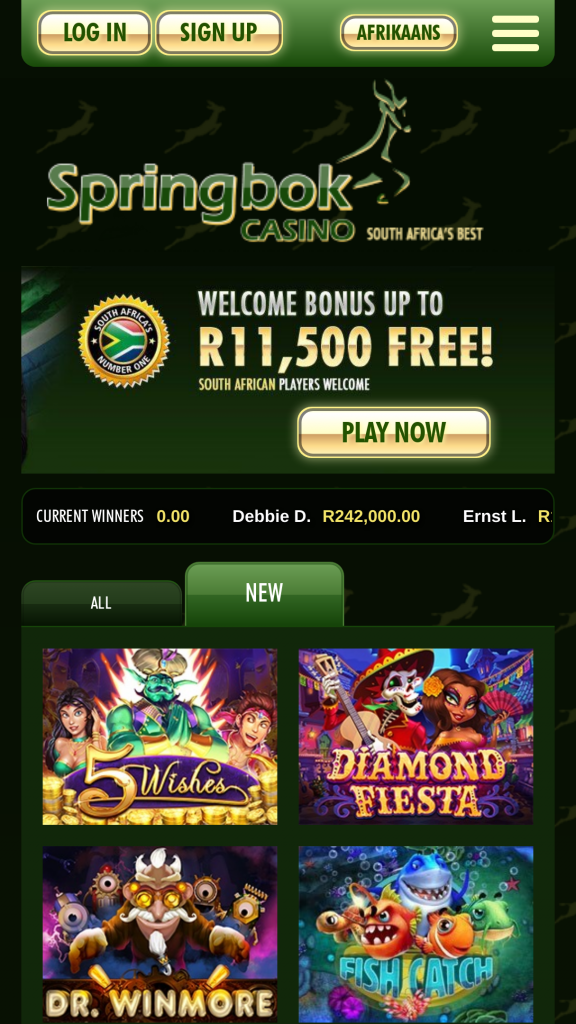Select the ALL games tab

(101, 603)
